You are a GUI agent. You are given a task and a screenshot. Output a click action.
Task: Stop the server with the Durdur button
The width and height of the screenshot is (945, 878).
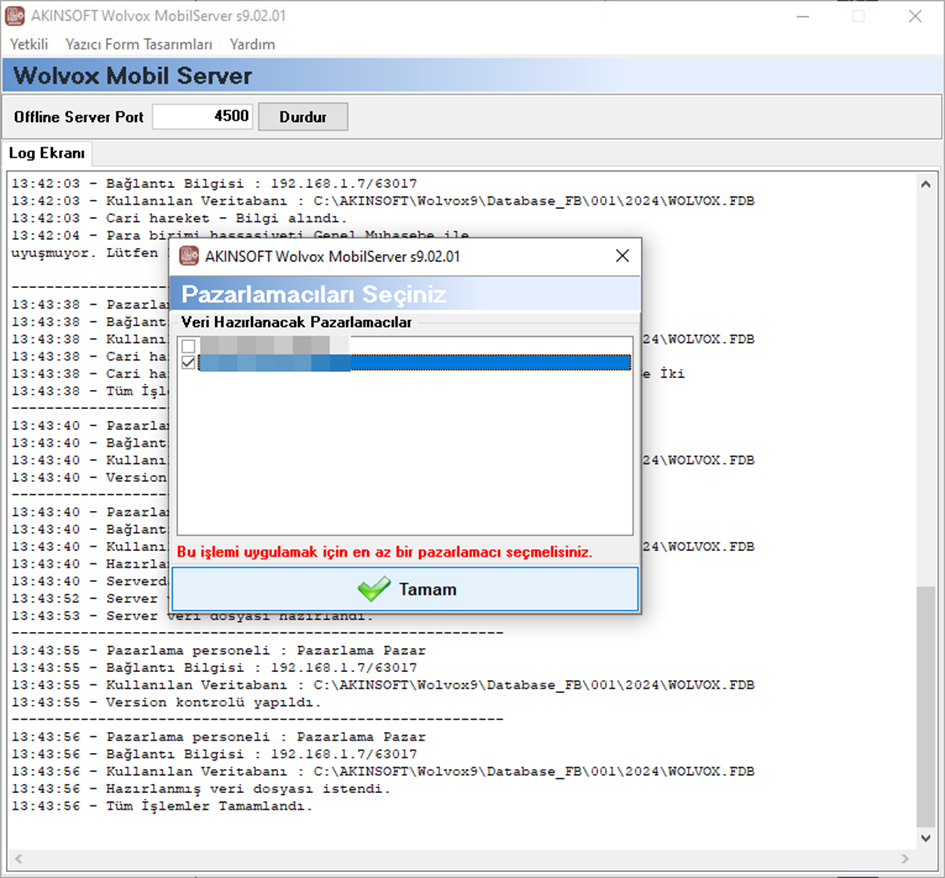303,117
